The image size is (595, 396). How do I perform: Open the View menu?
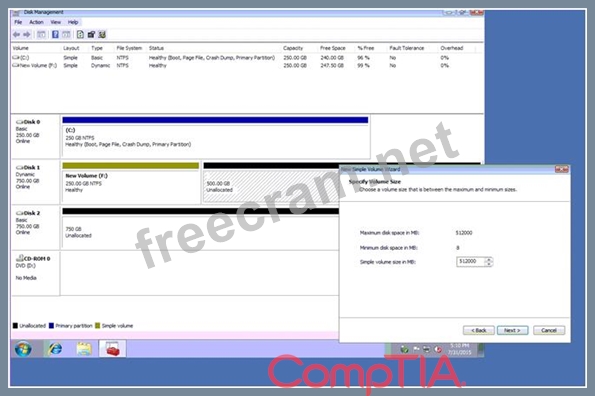pos(56,22)
